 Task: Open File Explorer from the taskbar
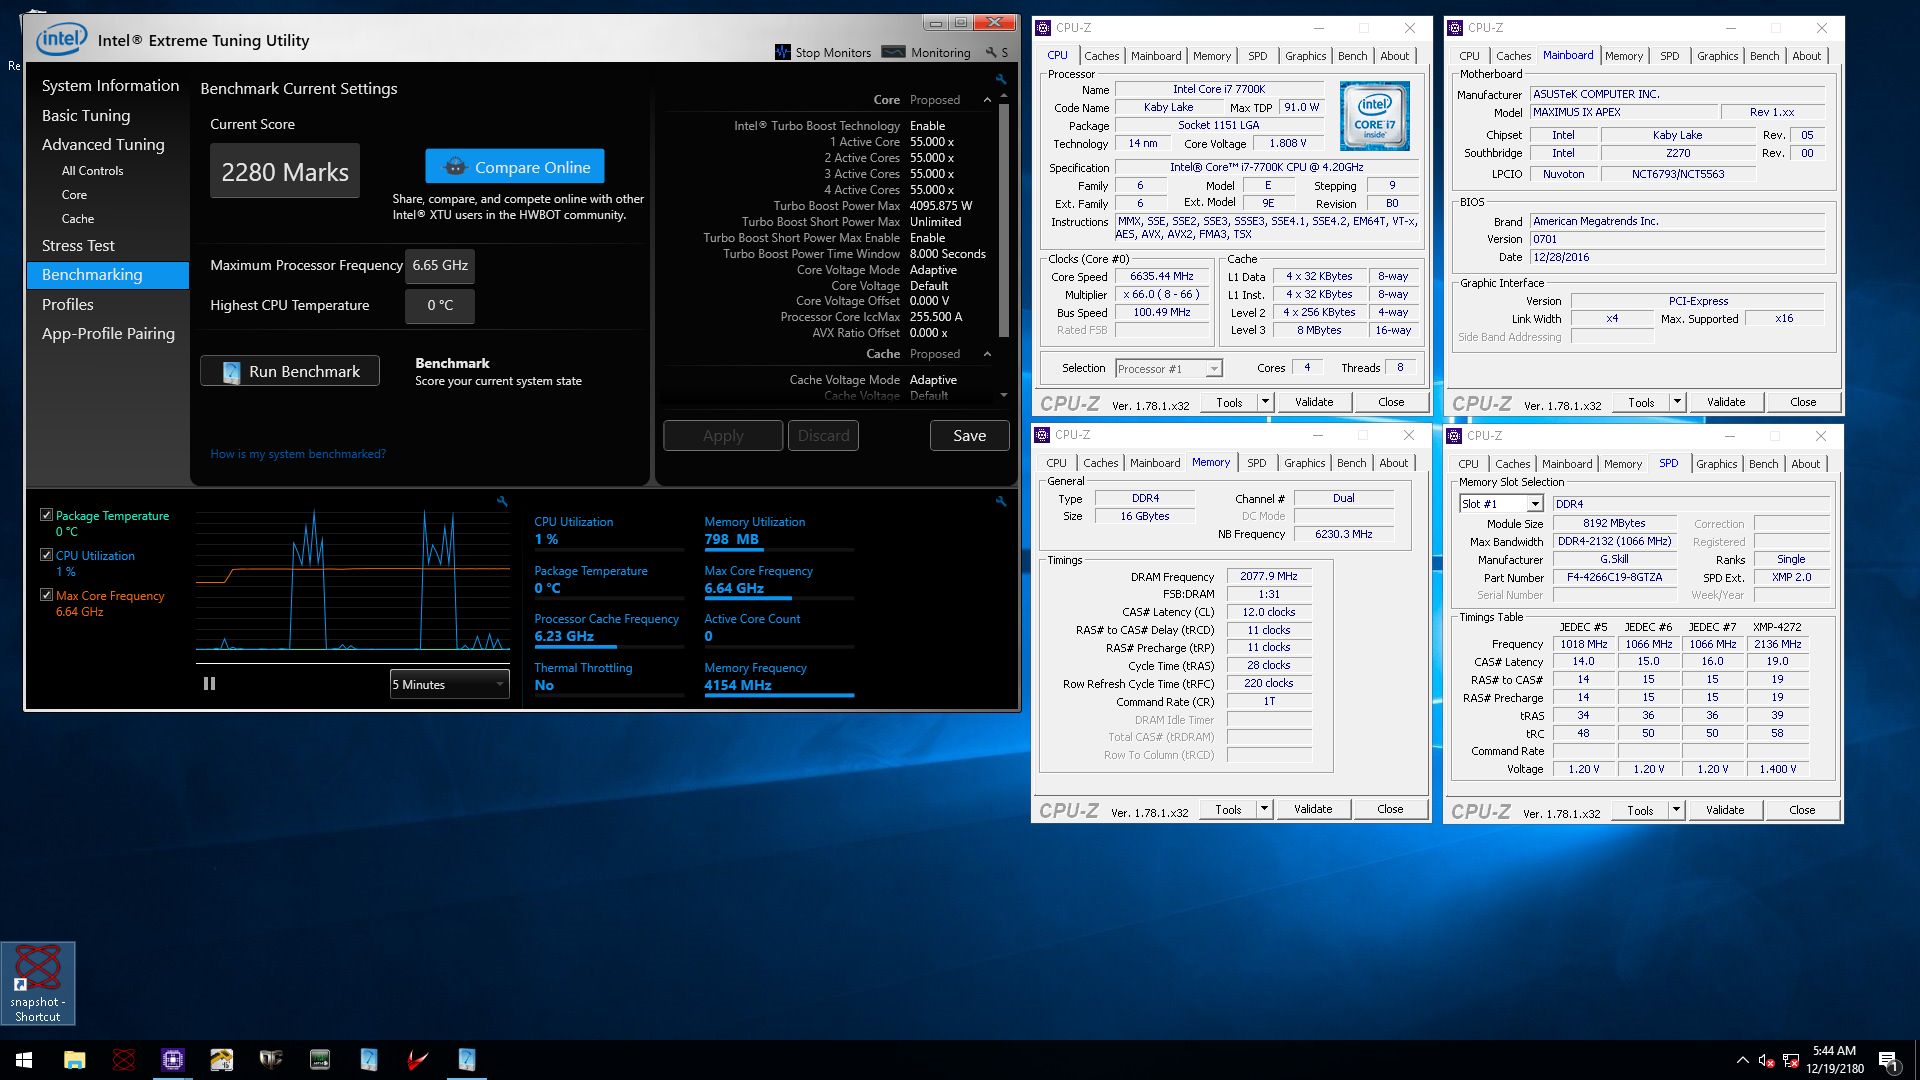pyautogui.click(x=75, y=1060)
